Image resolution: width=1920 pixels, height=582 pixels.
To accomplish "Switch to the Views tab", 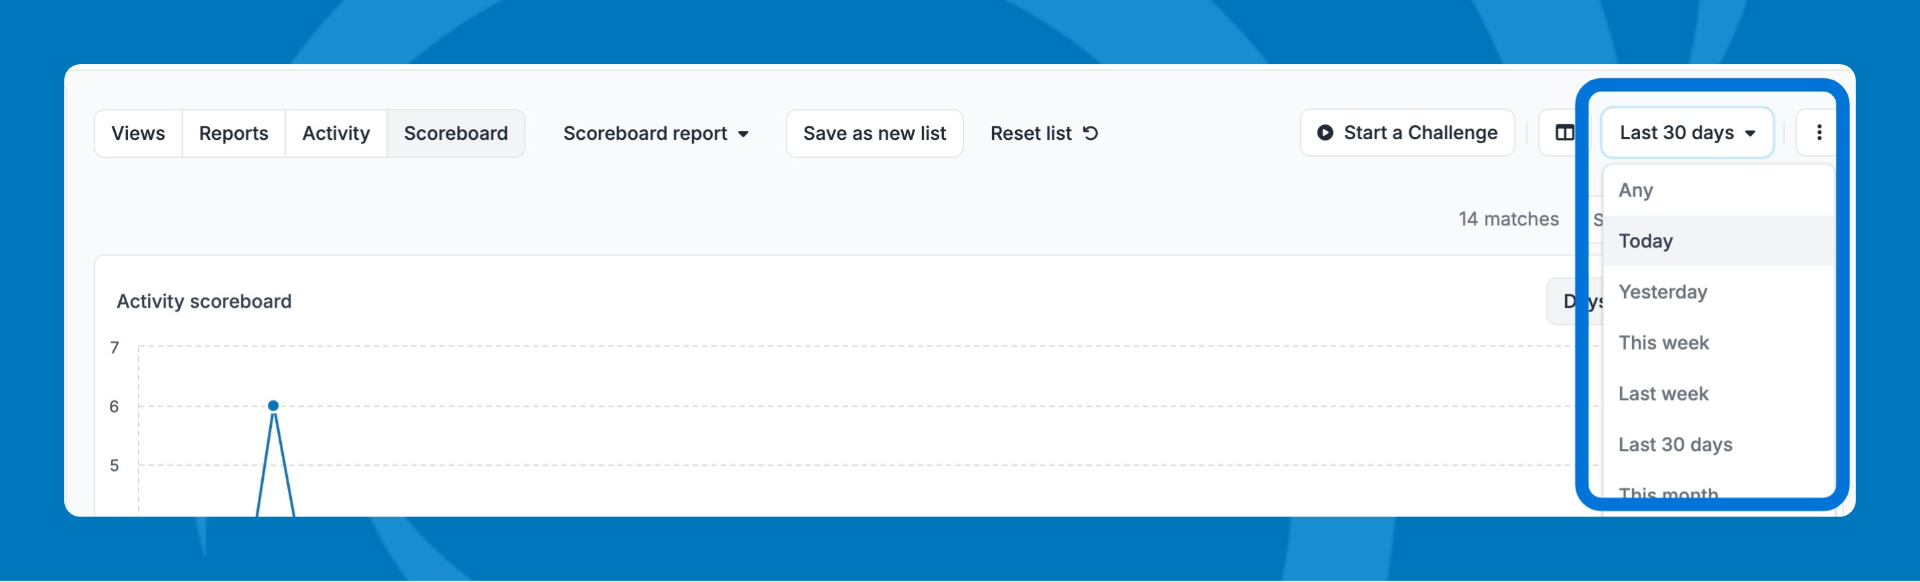I will pos(138,134).
